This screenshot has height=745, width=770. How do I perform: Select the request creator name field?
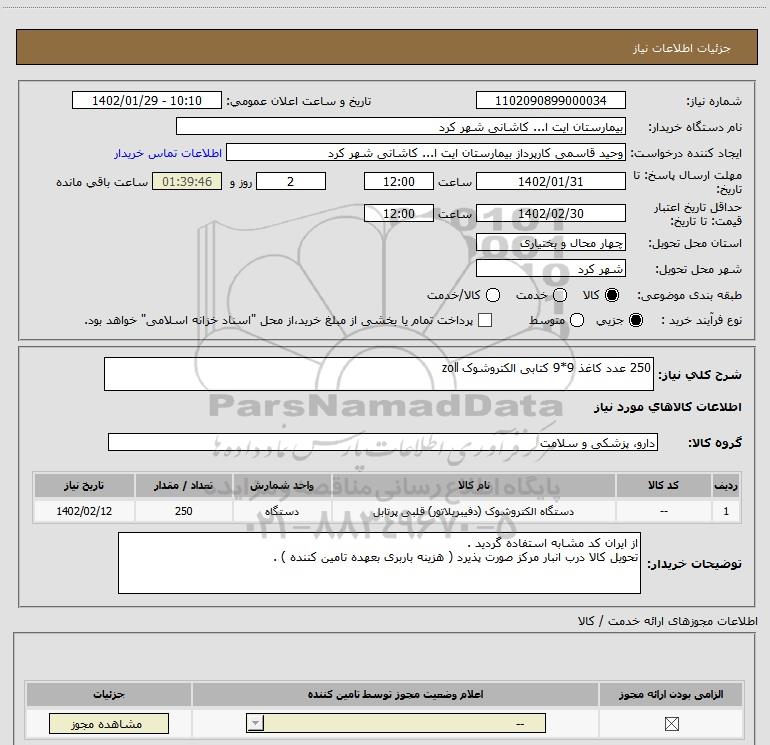click(x=426, y=152)
